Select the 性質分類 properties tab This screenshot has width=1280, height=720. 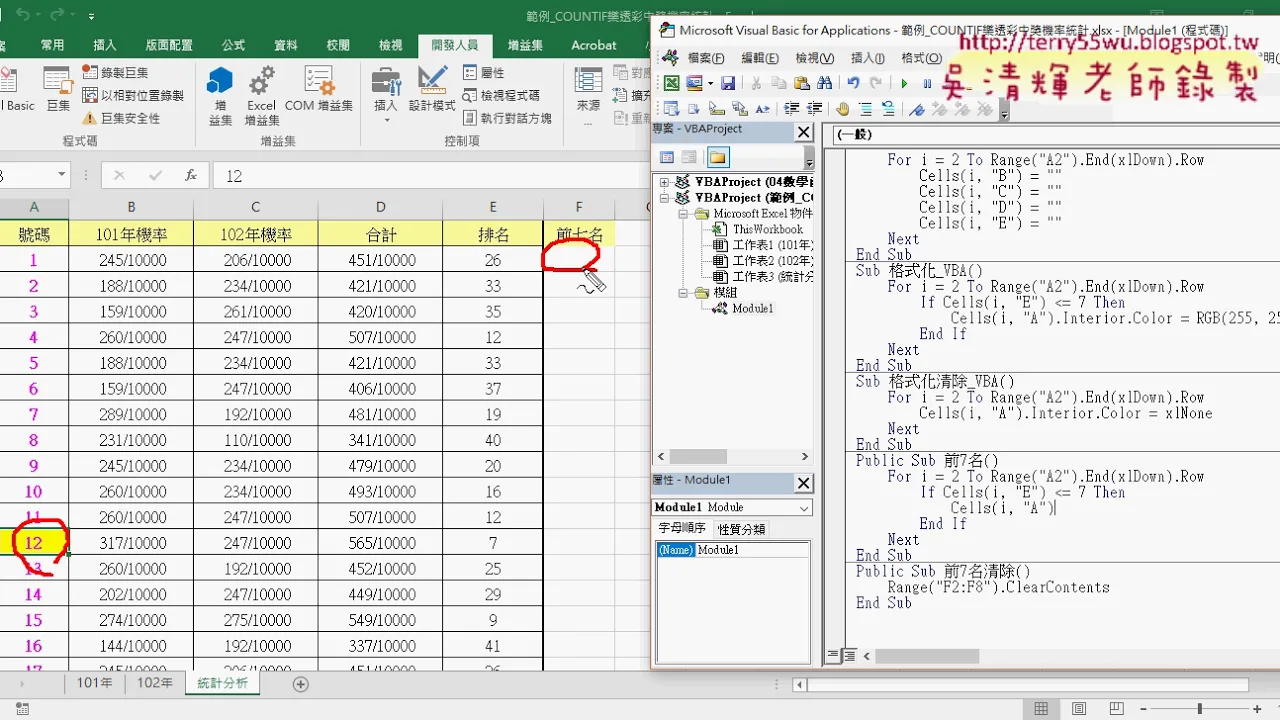pyautogui.click(x=741, y=529)
